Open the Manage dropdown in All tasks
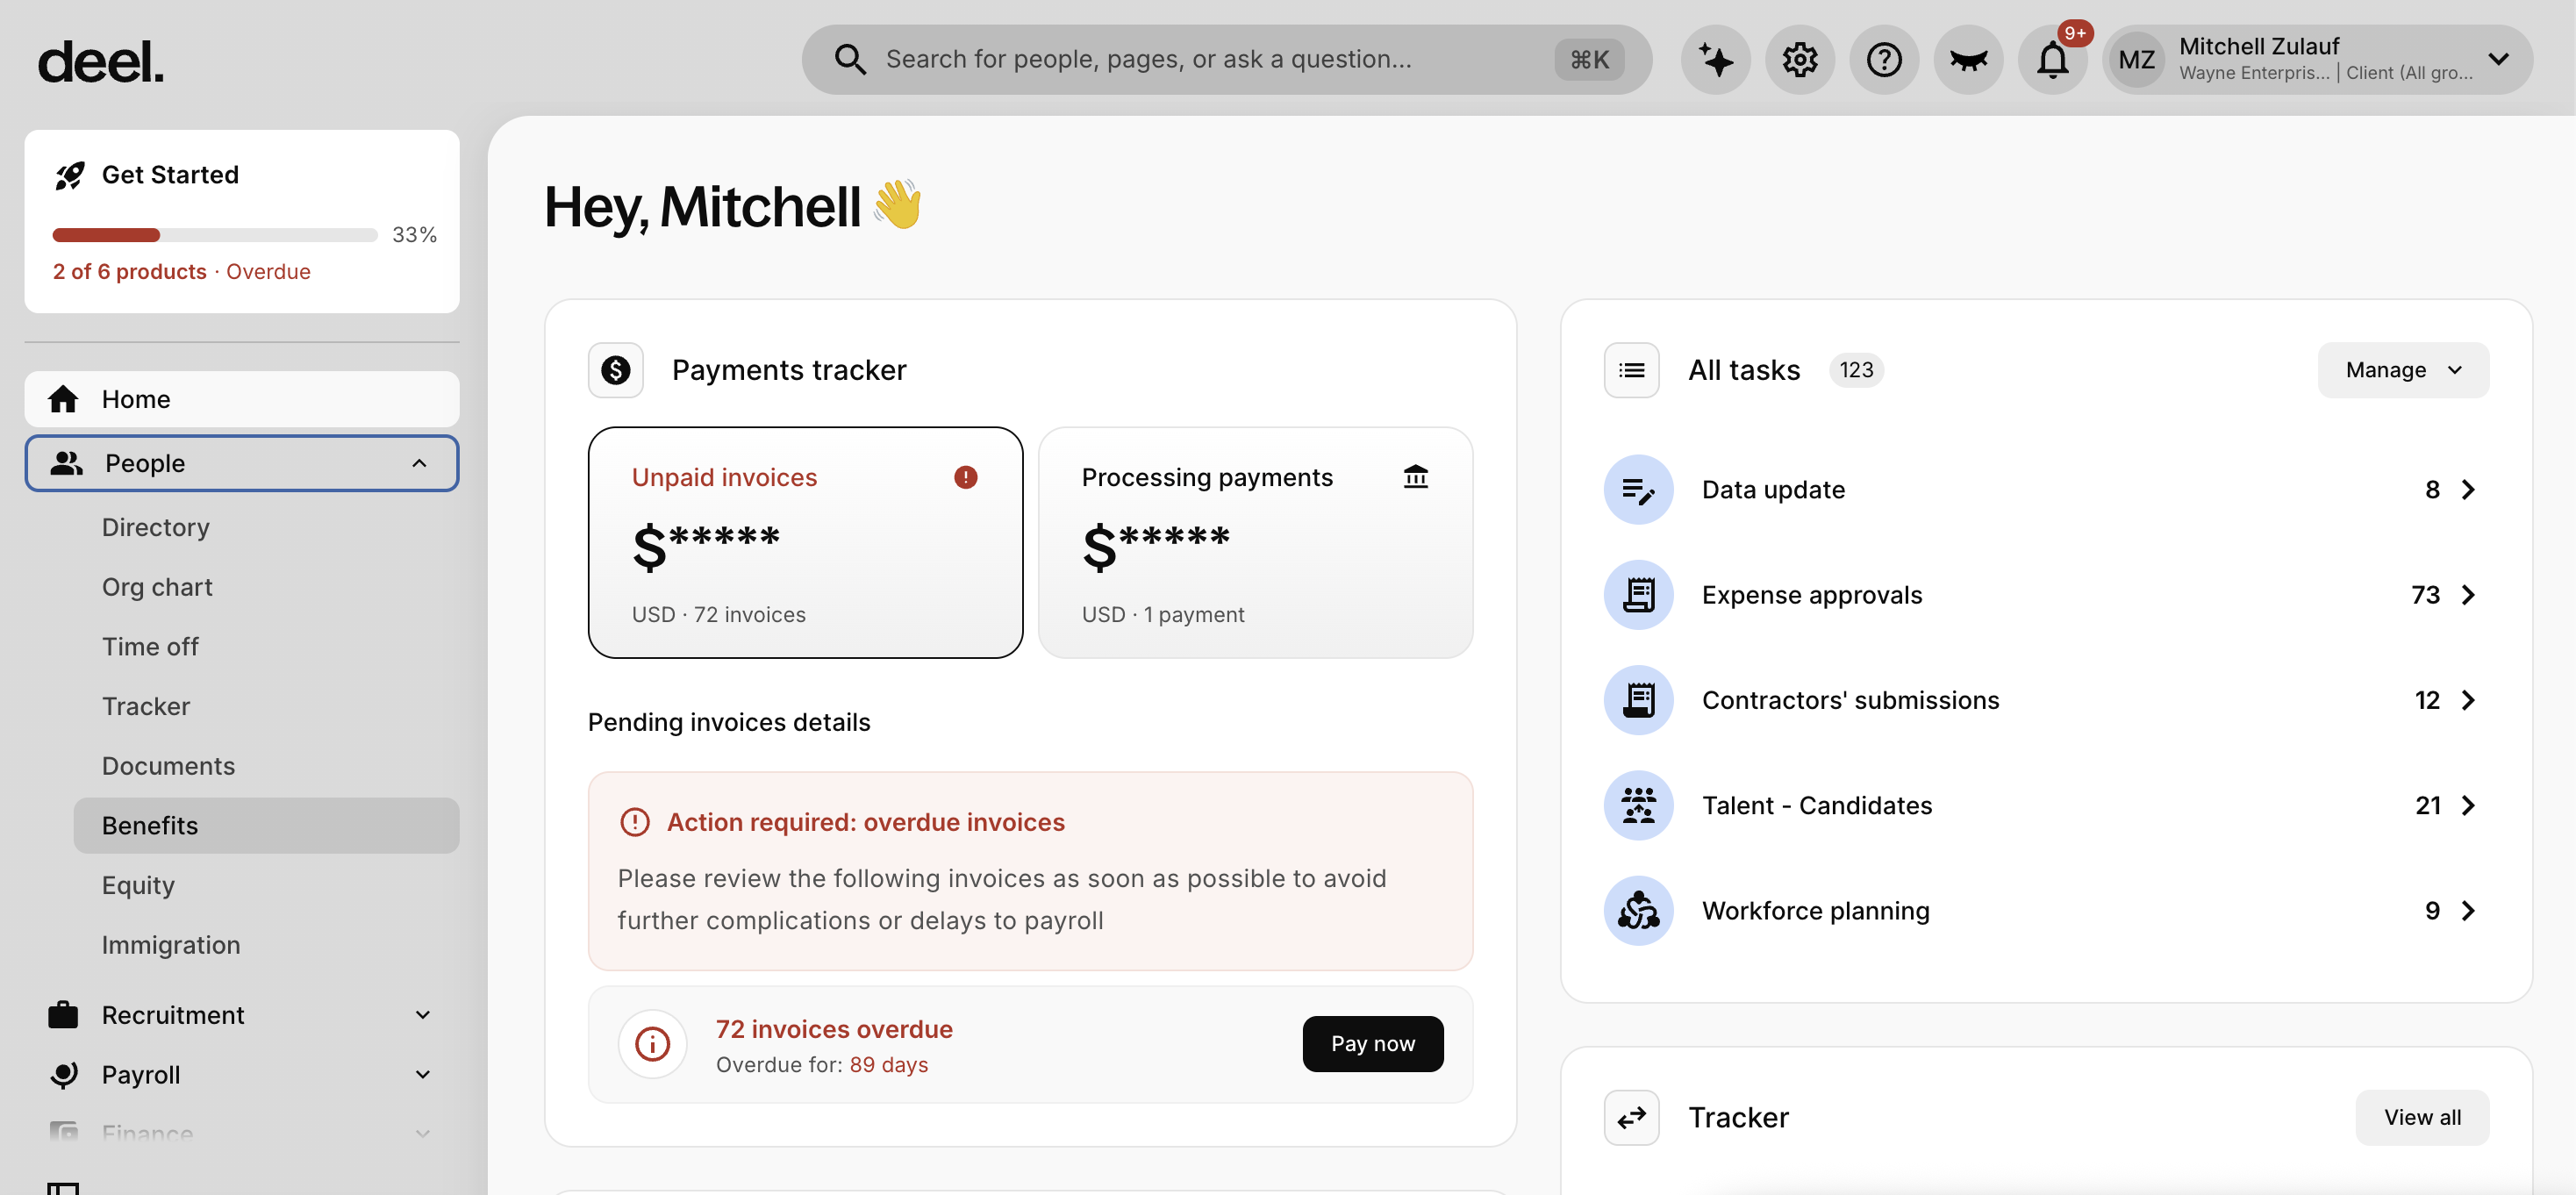This screenshot has height=1195, width=2576. pos(2402,370)
